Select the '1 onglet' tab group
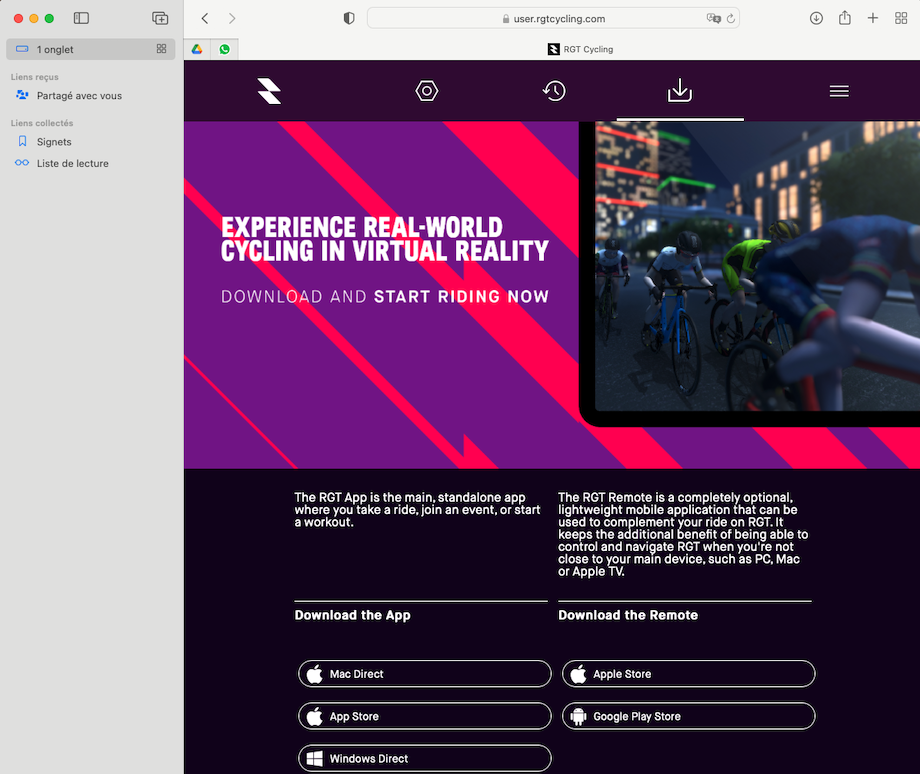This screenshot has width=920, height=774. [x=91, y=49]
